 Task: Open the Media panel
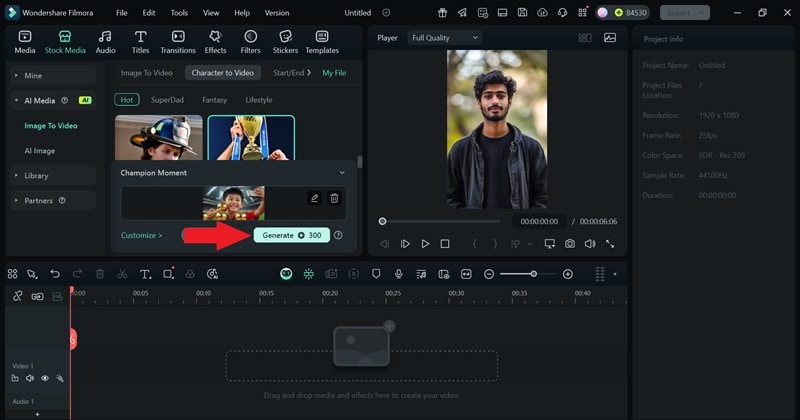tap(24, 42)
